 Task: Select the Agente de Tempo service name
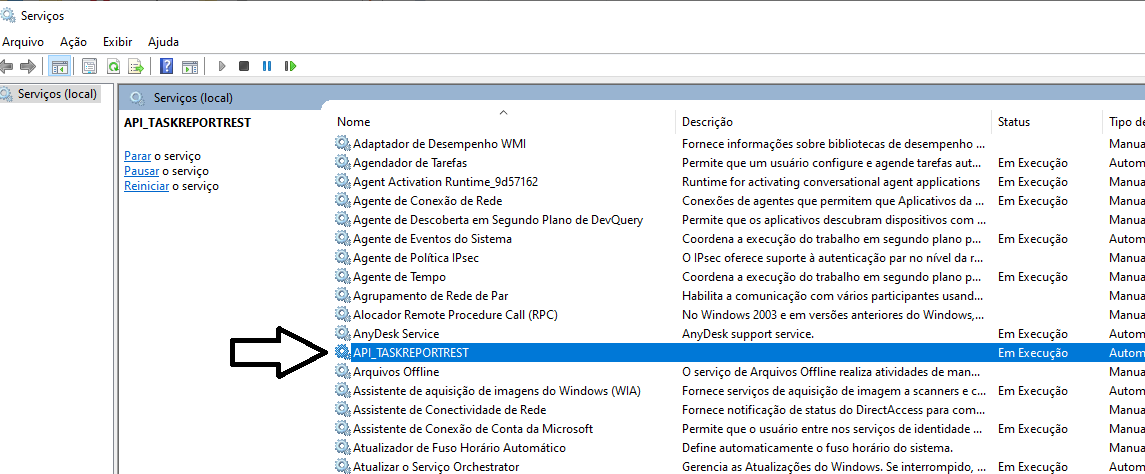399,277
